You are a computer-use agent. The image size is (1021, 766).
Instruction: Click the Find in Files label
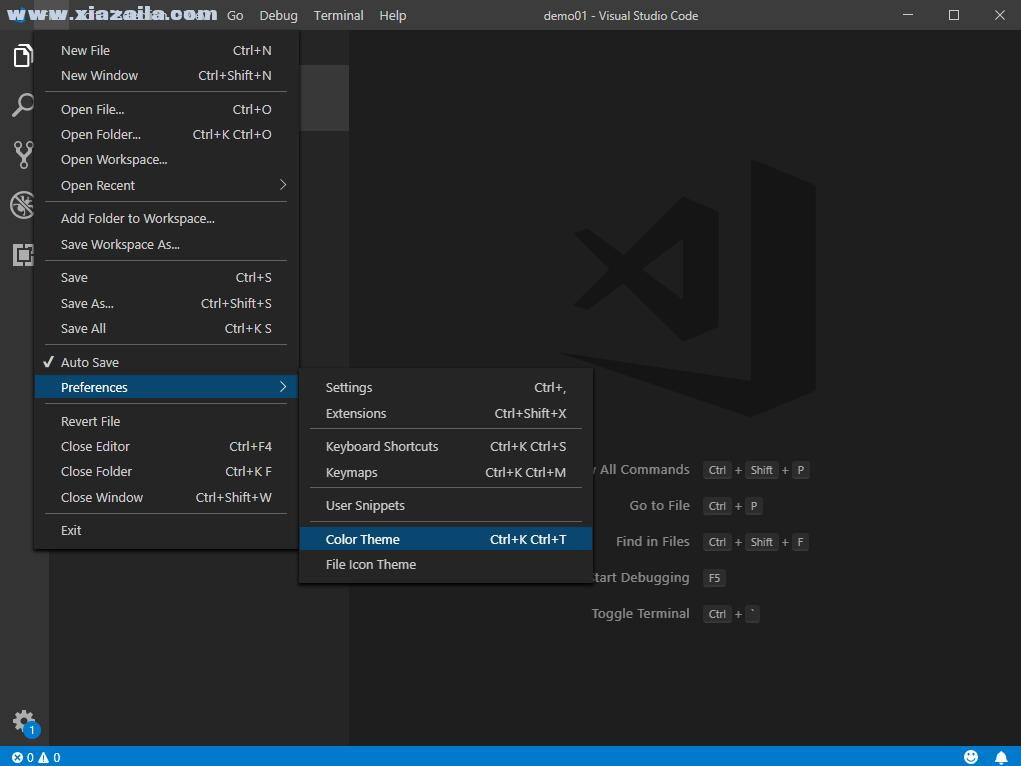(652, 541)
